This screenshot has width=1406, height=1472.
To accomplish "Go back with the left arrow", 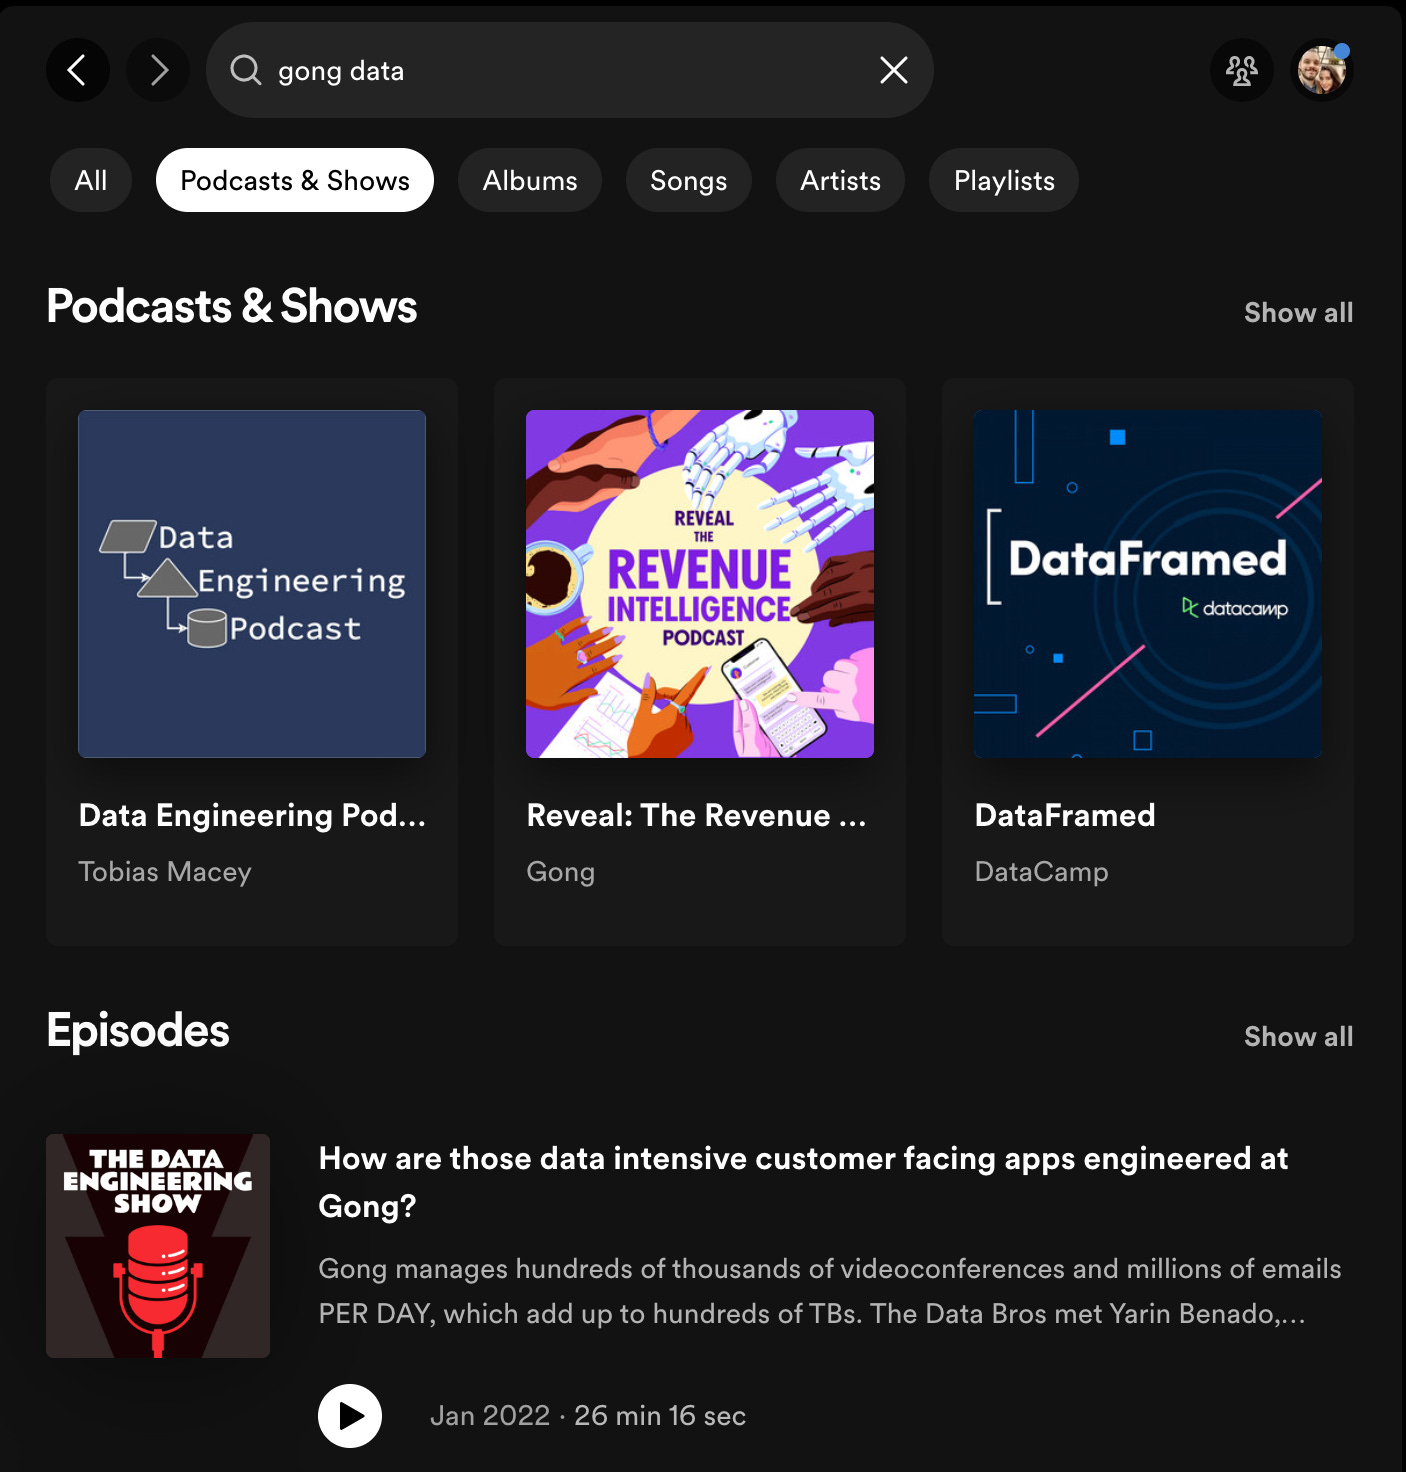I will [78, 70].
